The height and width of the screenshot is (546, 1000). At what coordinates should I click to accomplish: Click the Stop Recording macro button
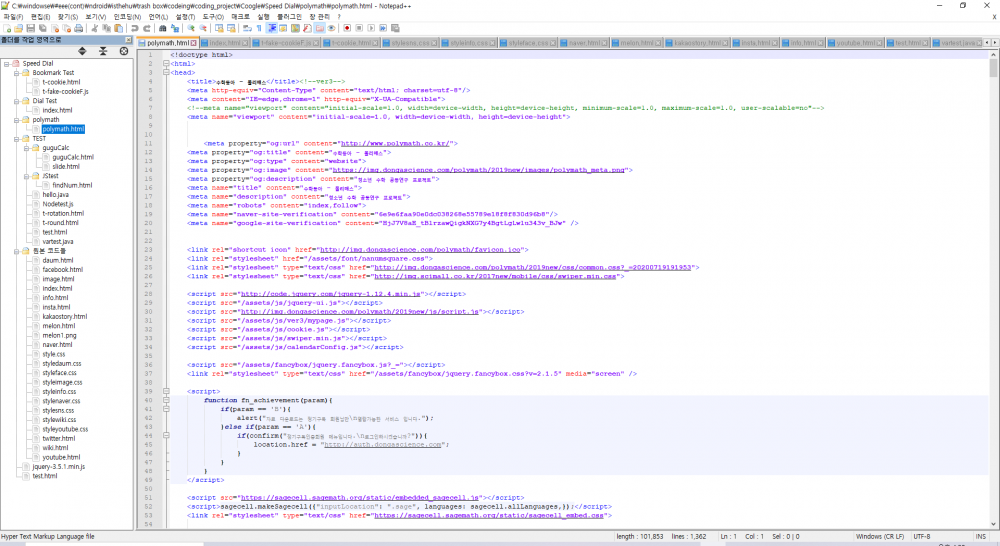[359, 28]
